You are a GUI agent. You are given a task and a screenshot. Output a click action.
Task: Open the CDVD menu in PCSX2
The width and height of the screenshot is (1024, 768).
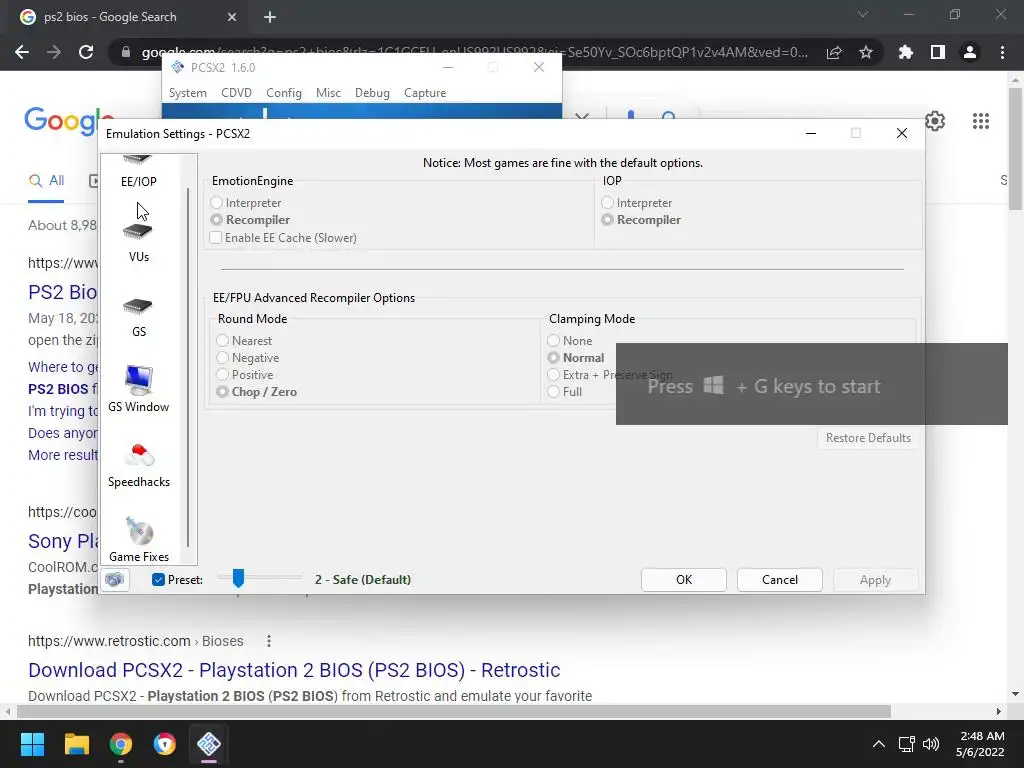[x=236, y=93]
